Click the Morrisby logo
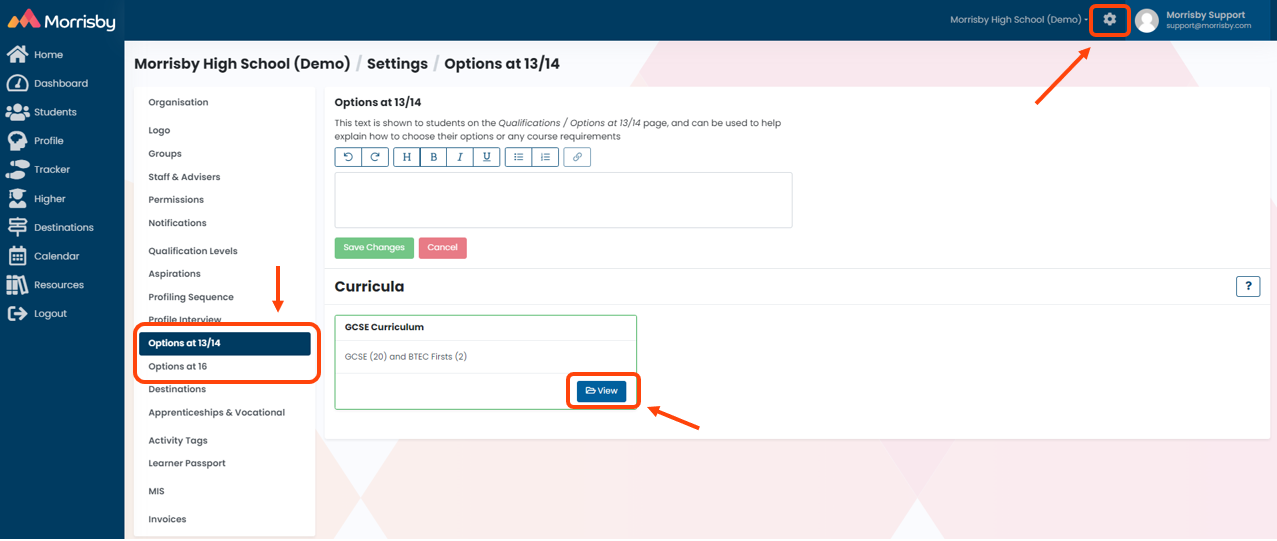This screenshot has height=541, width=1277. [61, 20]
